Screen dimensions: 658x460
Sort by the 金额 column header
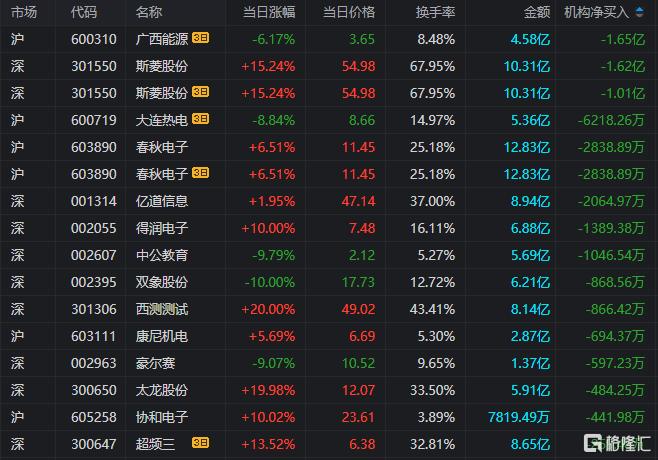pos(537,12)
